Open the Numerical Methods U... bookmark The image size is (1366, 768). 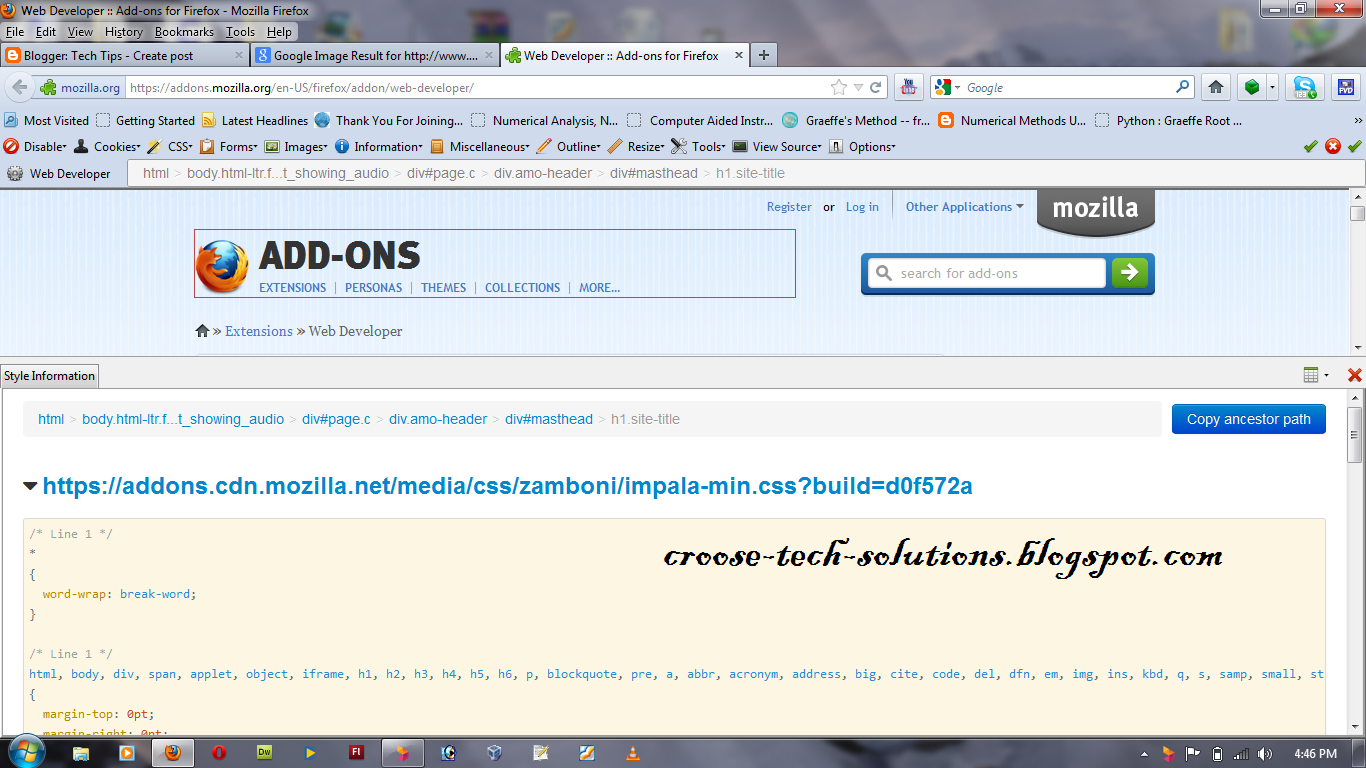coord(1012,120)
